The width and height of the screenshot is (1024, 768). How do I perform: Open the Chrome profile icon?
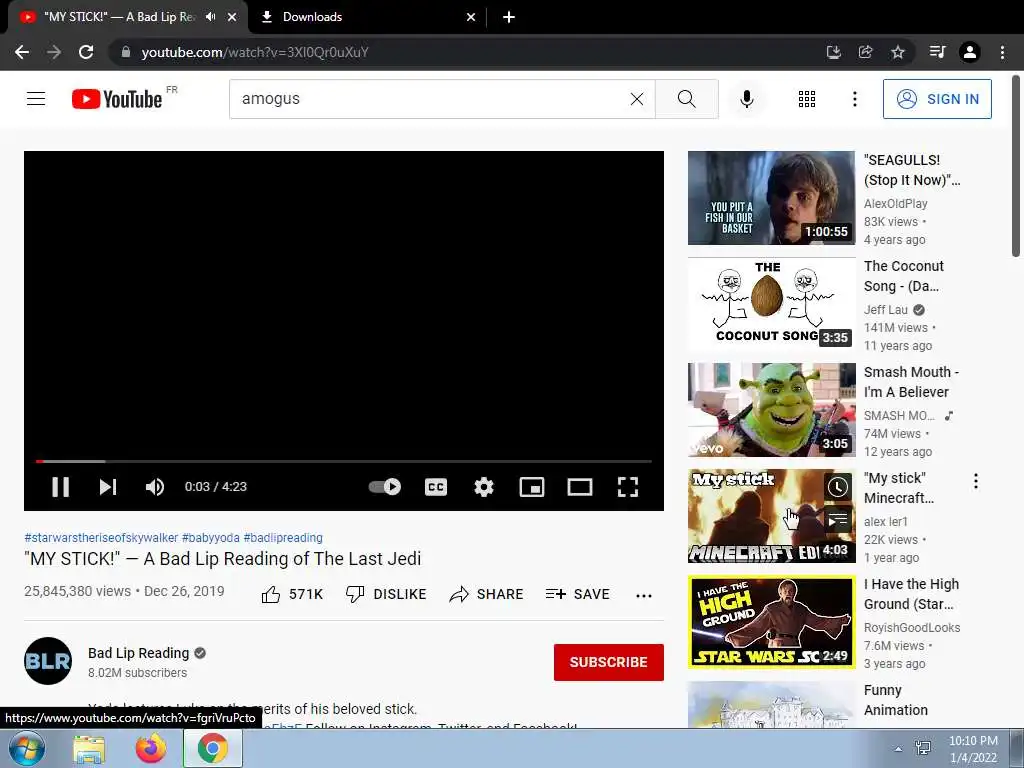point(970,52)
